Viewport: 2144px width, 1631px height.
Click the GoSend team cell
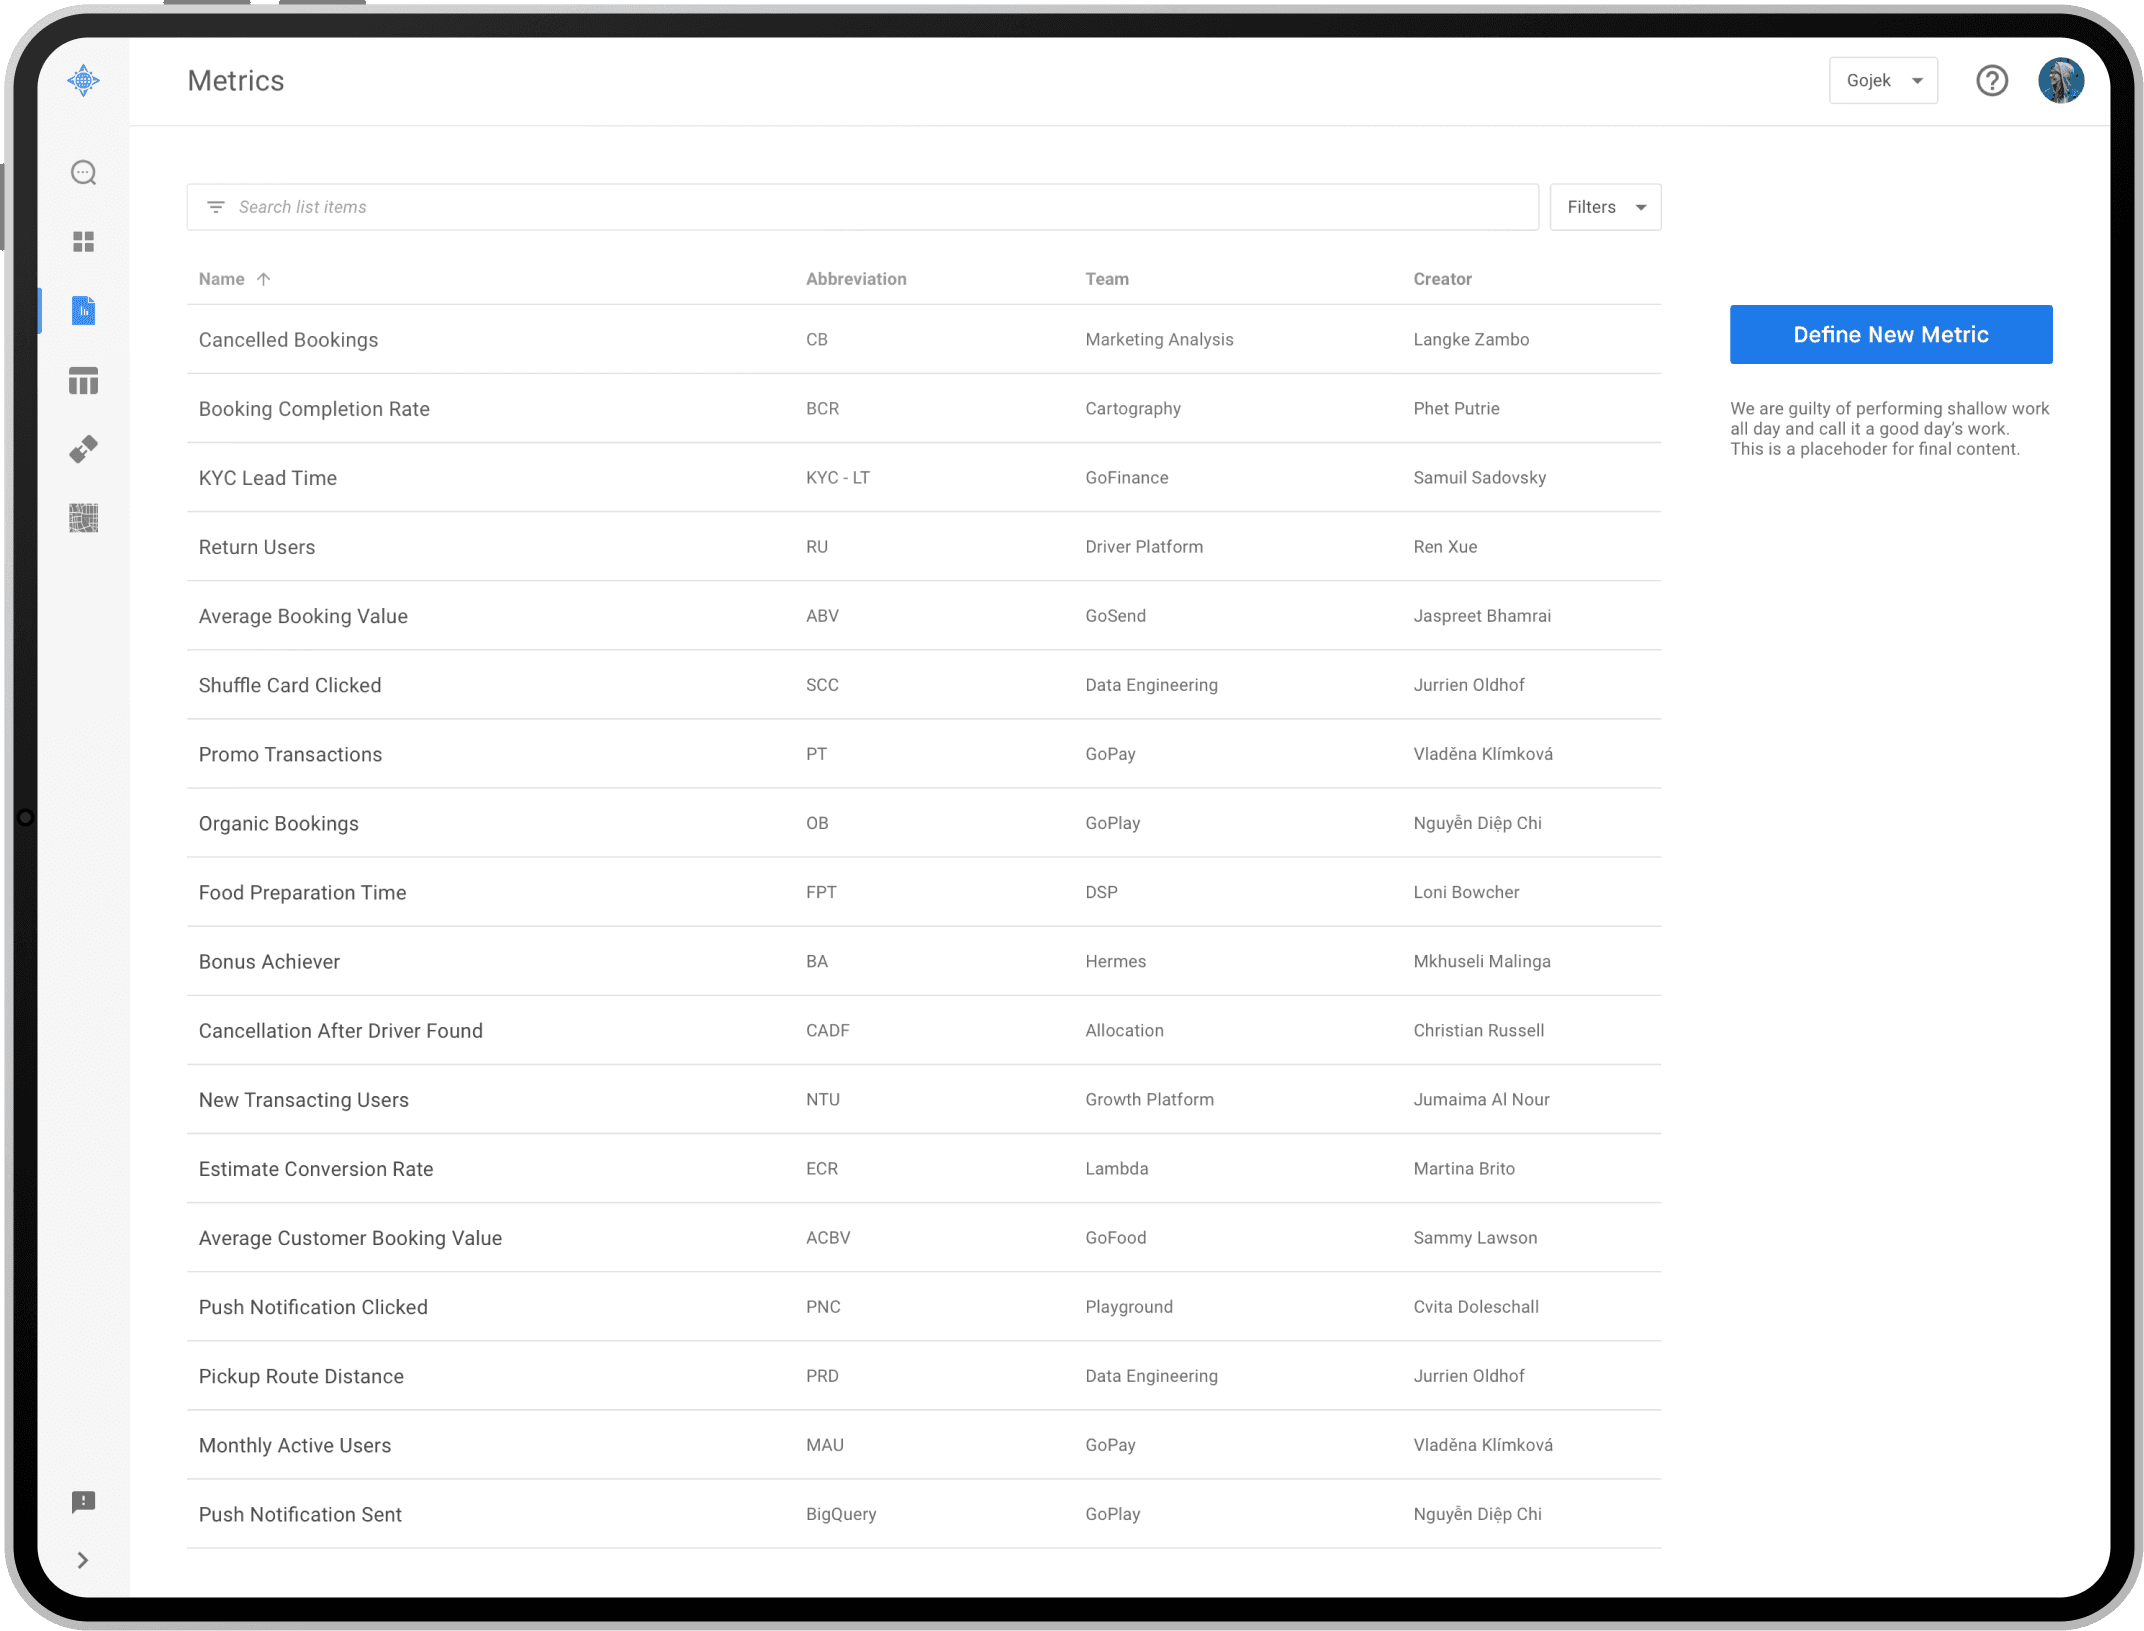click(1115, 615)
